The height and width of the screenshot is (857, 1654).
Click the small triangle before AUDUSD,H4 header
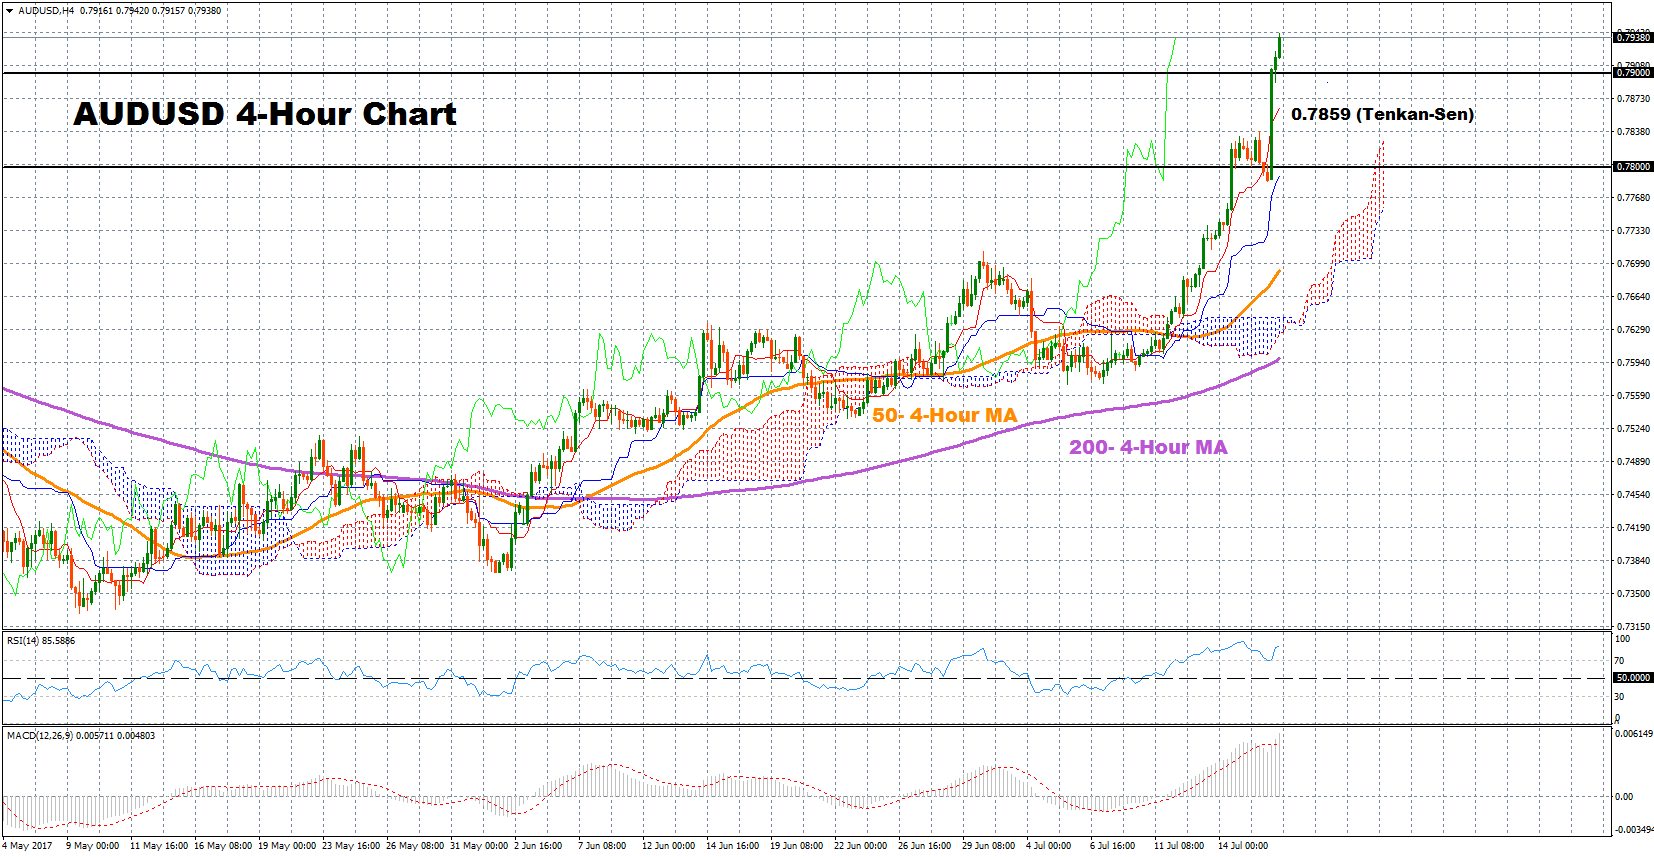[9, 11]
